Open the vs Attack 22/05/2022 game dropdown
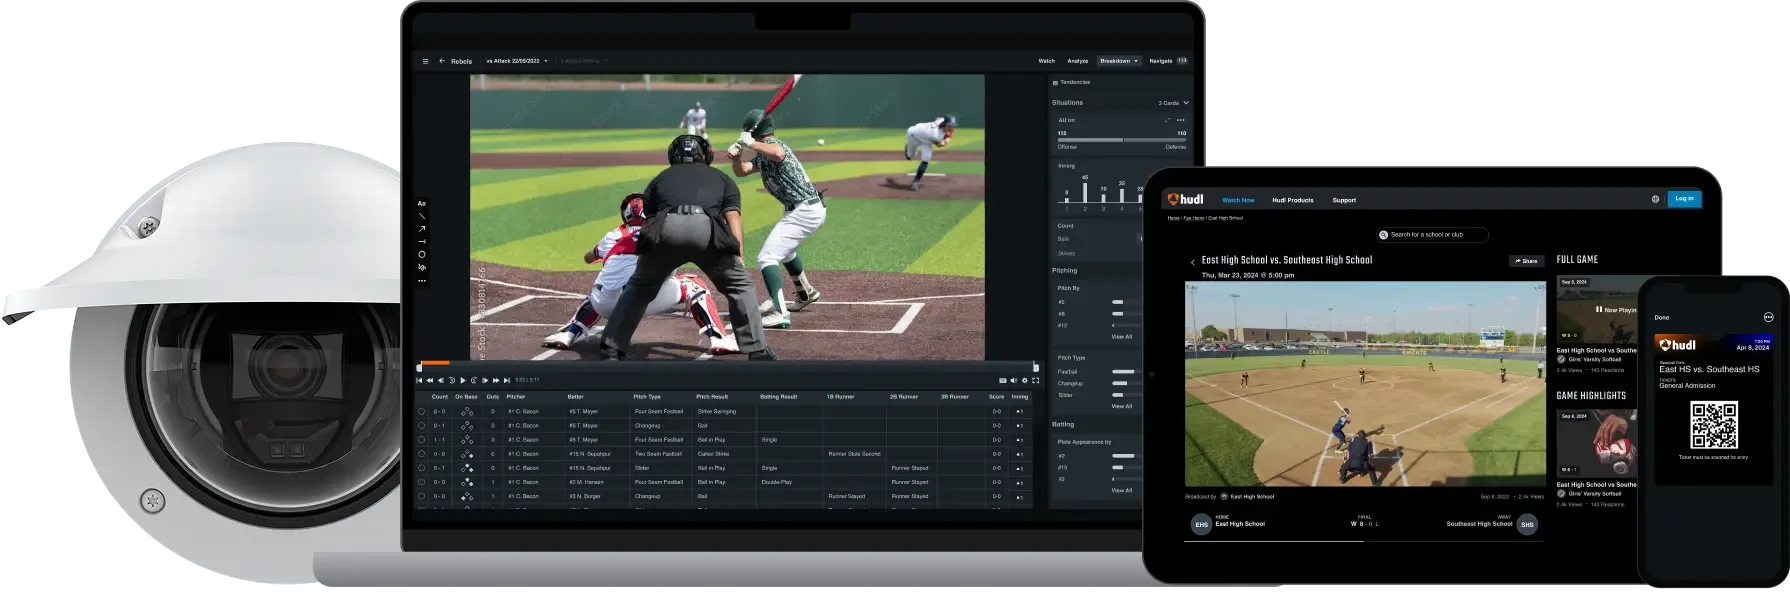The width and height of the screenshot is (1790, 592). pyautogui.click(x=517, y=61)
